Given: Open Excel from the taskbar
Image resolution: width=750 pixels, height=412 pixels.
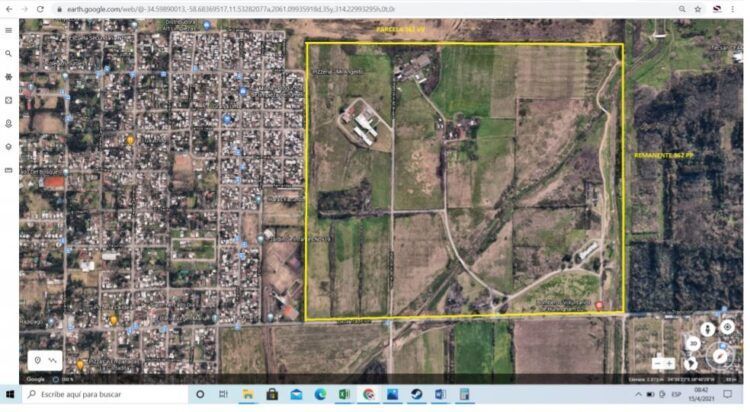Looking at the screenshot, I should (x=343, y=395).
